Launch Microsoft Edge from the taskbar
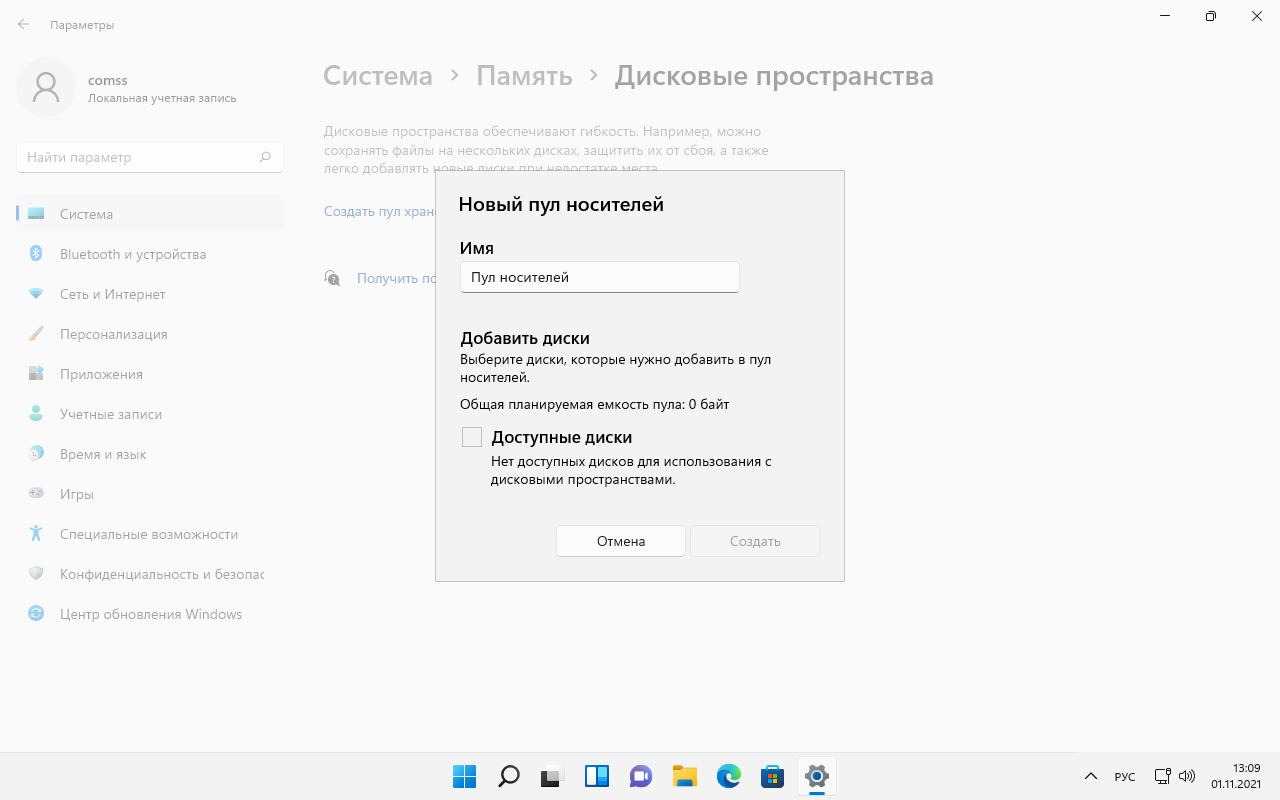 point(728,776)
